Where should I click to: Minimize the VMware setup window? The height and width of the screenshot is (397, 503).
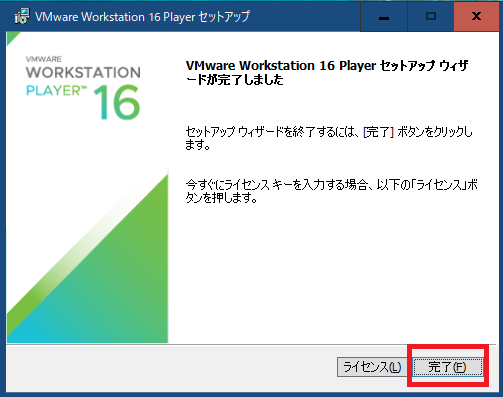[x=384, y=16]
